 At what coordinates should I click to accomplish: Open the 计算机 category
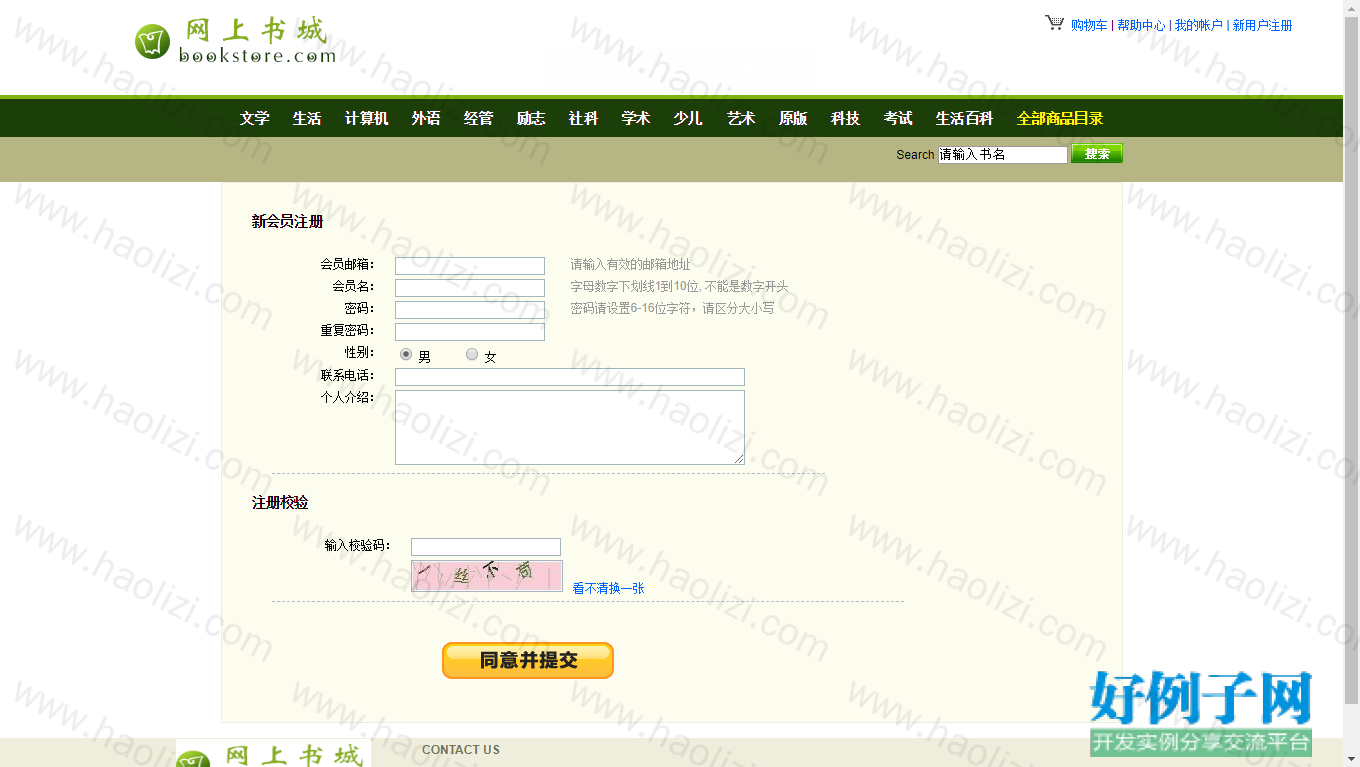[x=366, y=118]
